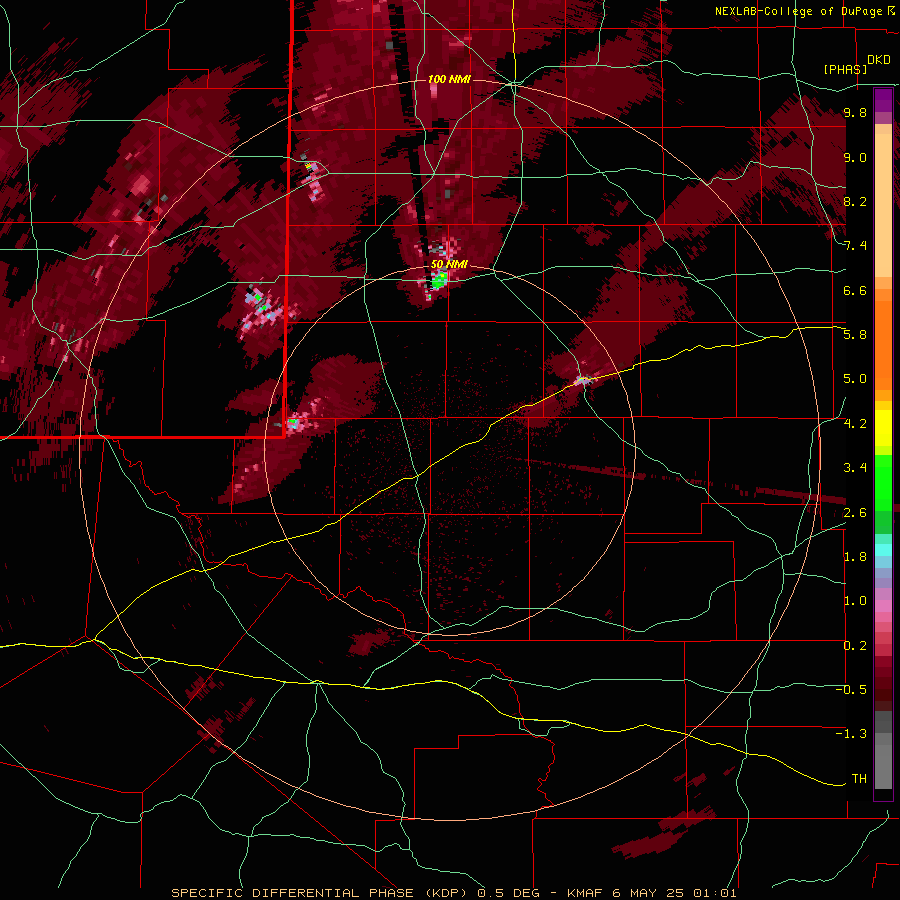Click the -0.5 value on the color scale
900x900 pixels.
pyautogui.click(x=851, y=690)
